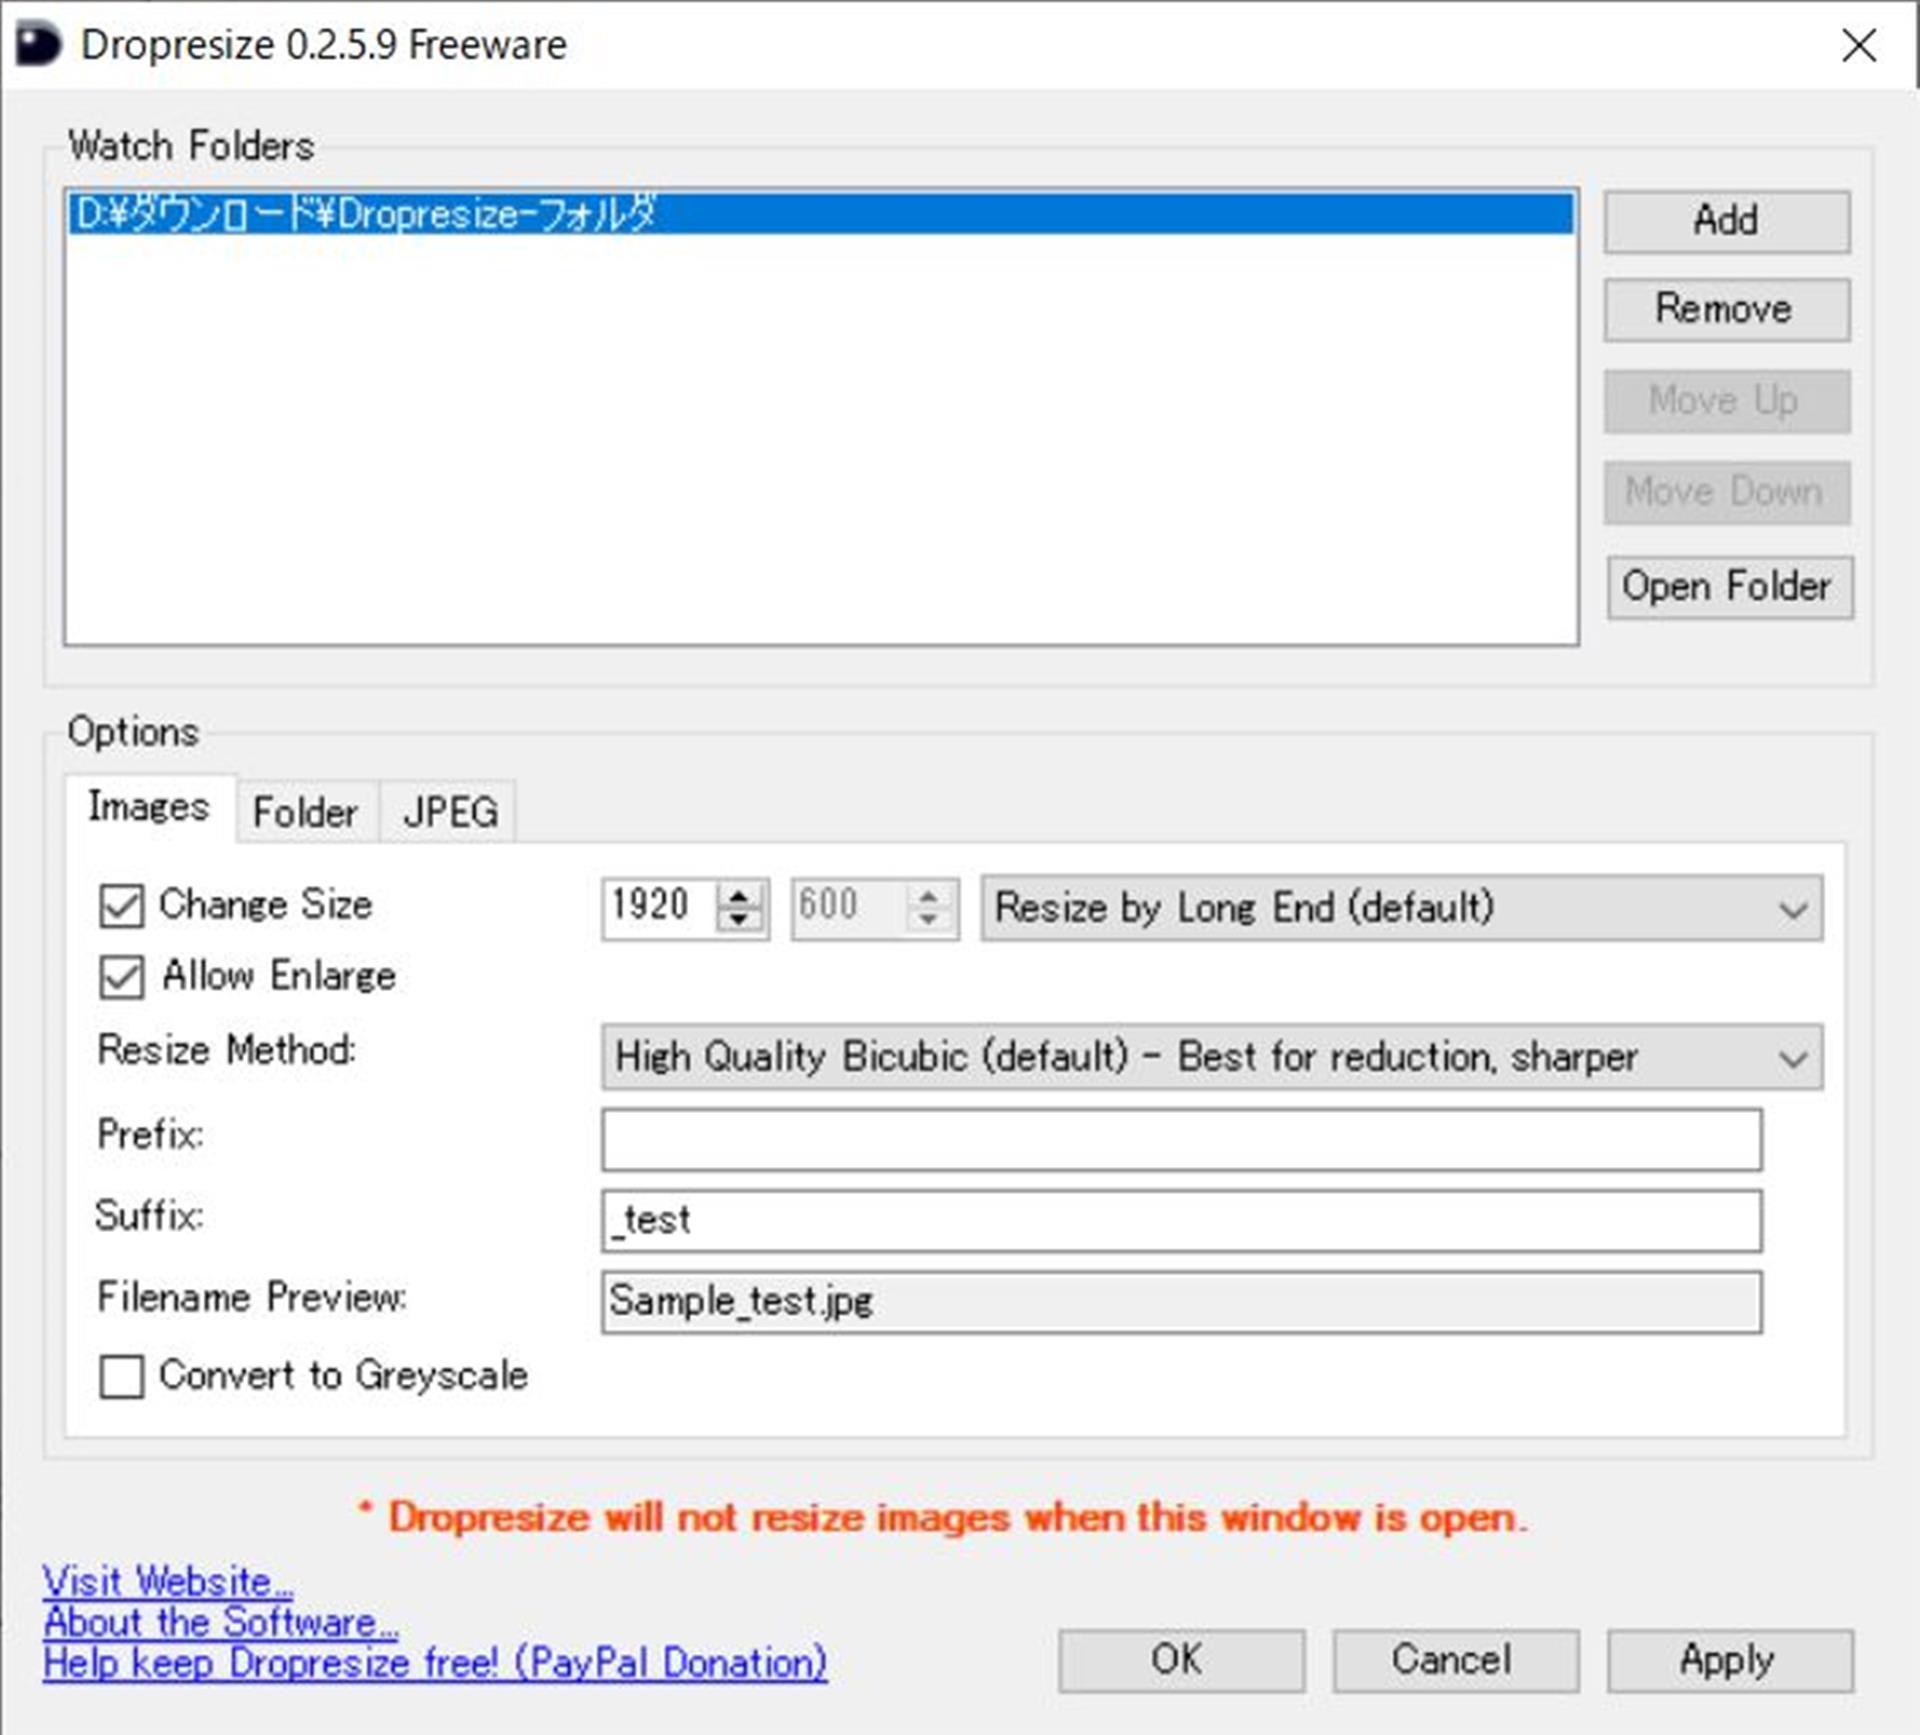
Task: Toggle the Allow Enlarge checkbox
Action: 122,977
